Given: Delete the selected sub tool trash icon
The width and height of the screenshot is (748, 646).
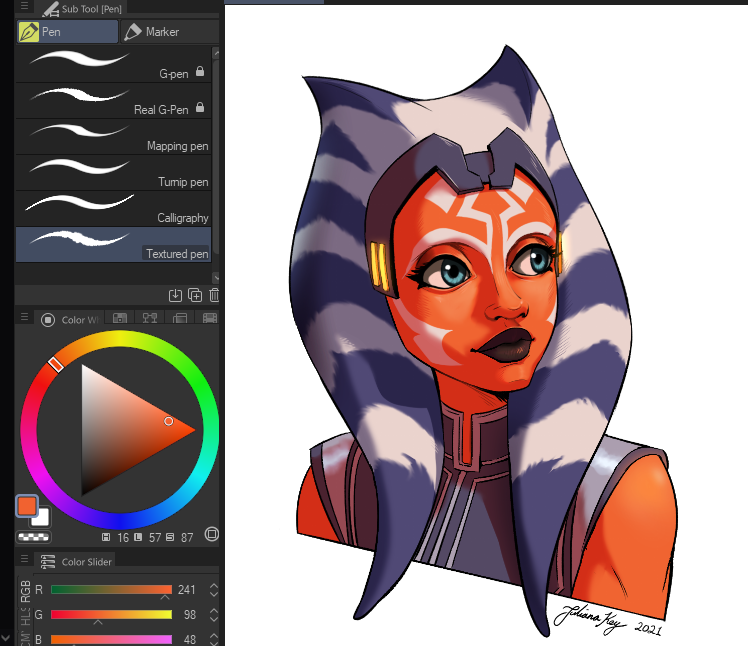Looking at the screenshot, I should click(x=214, y=295).
